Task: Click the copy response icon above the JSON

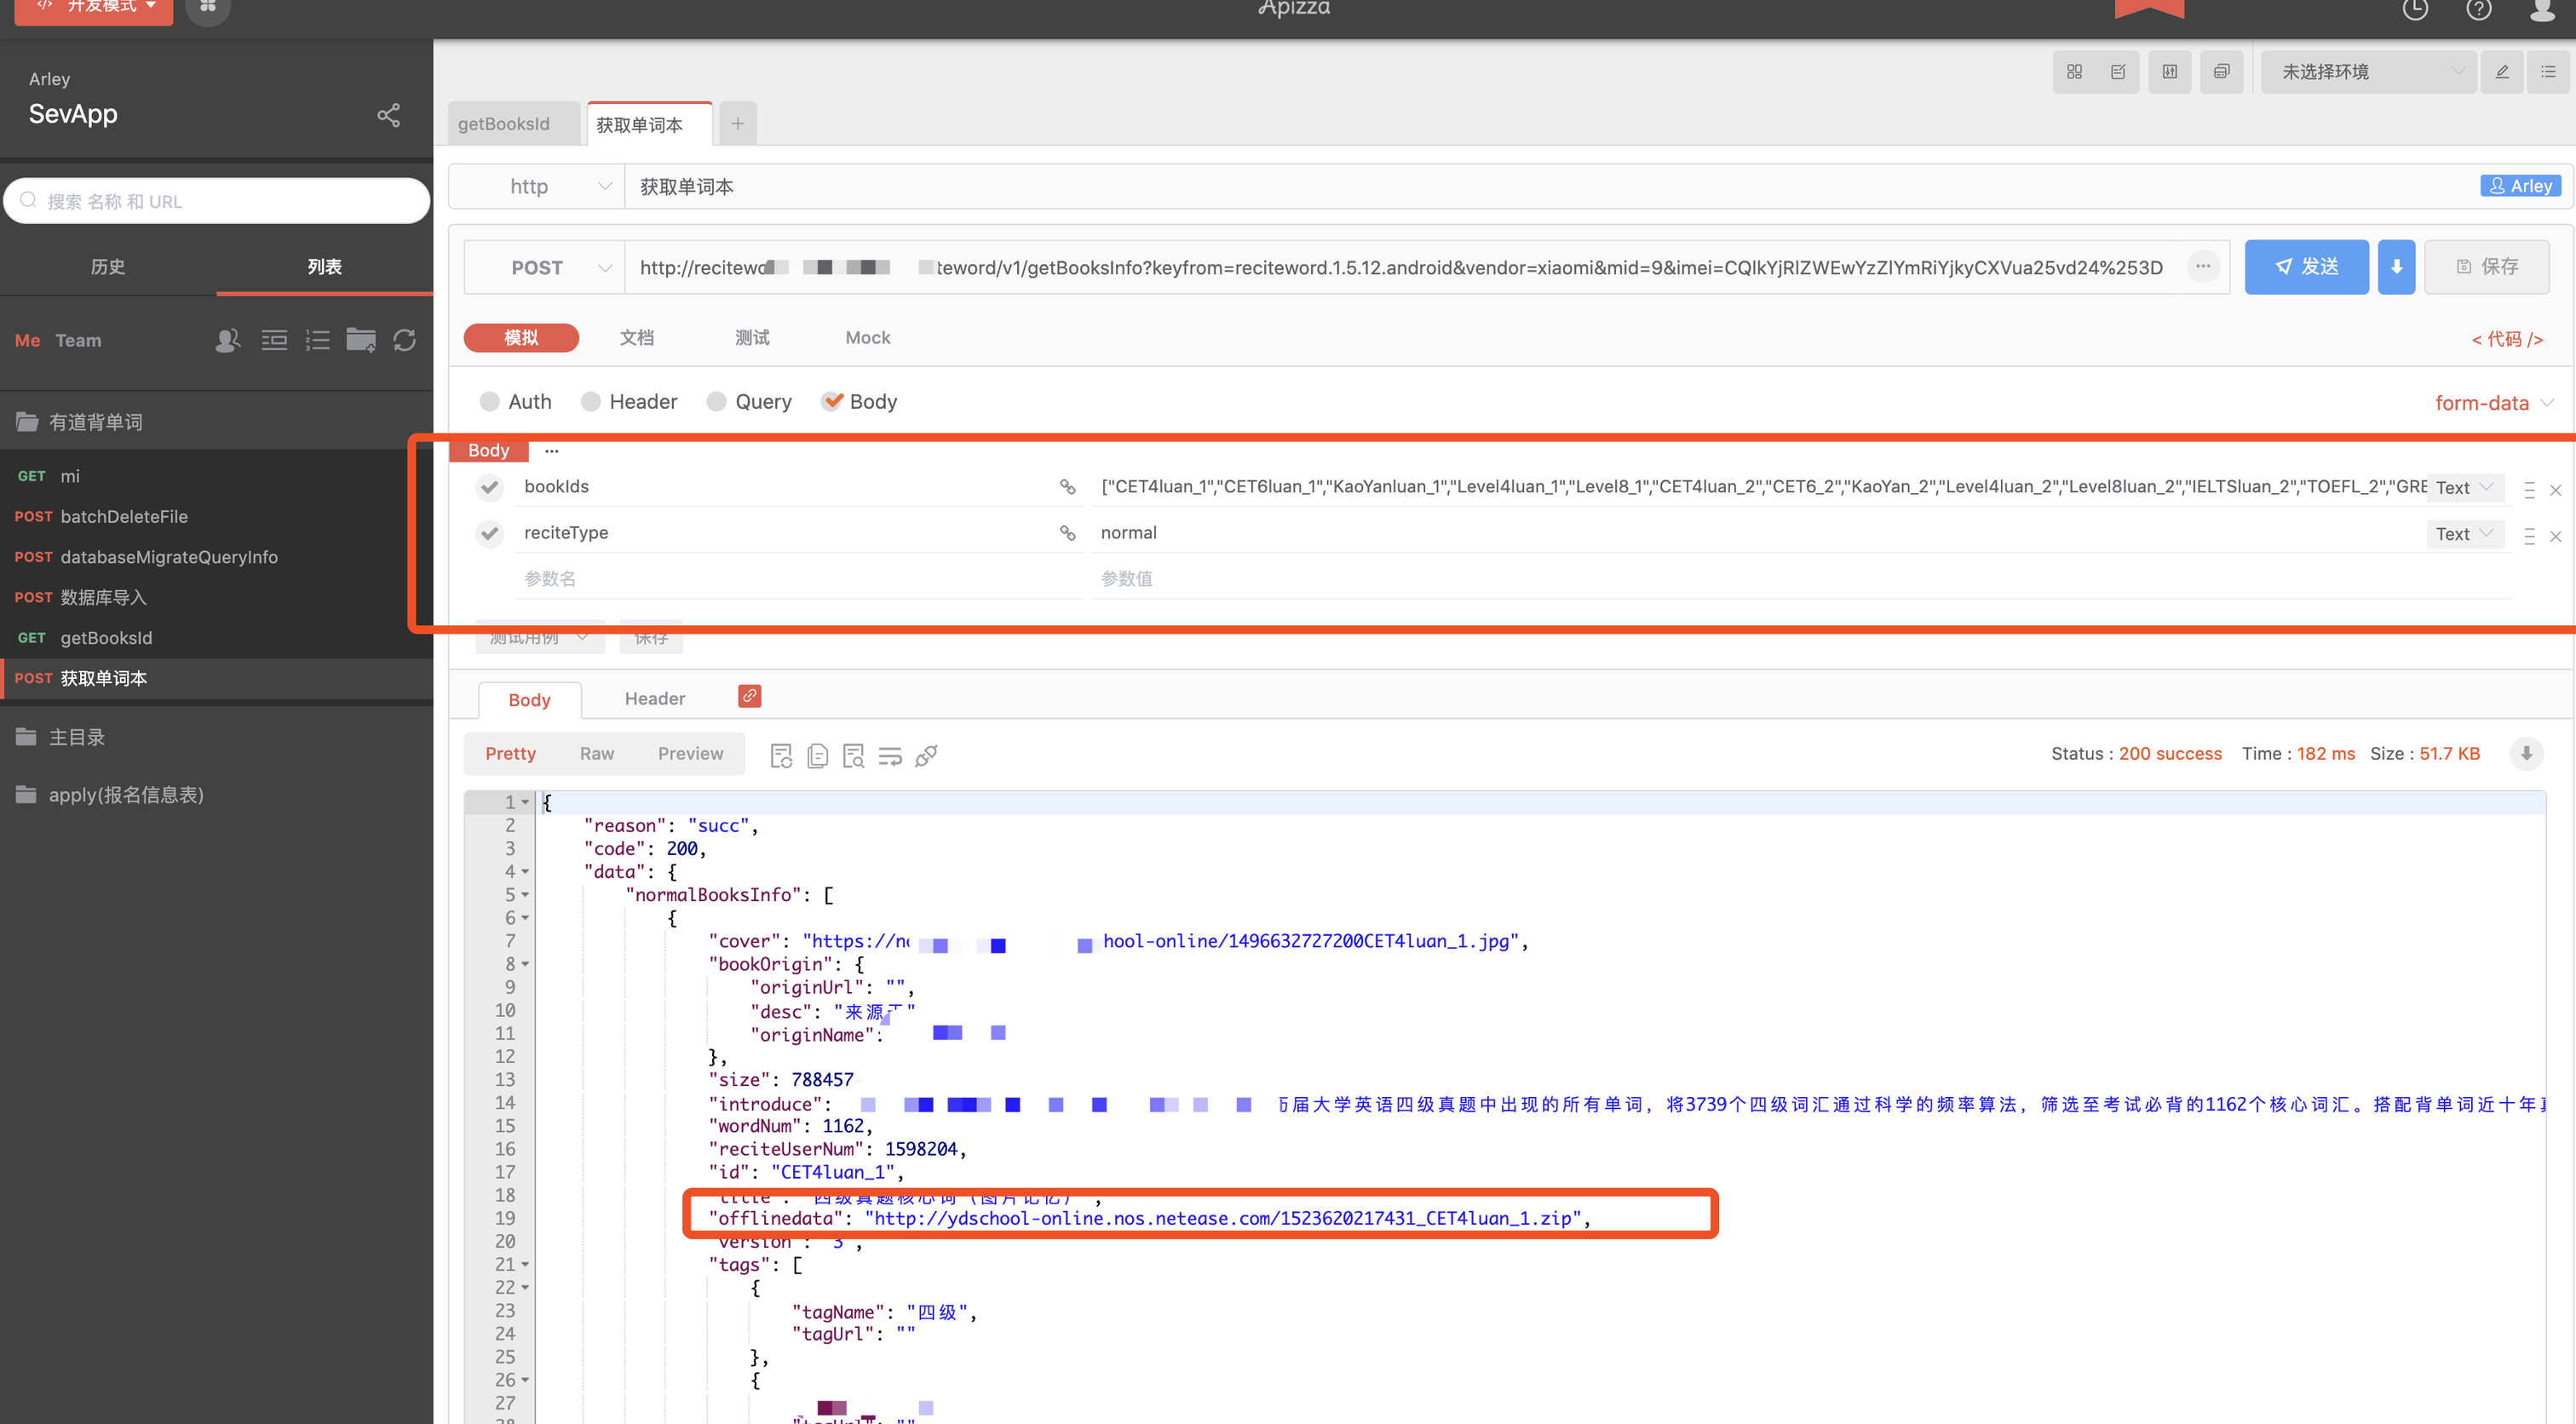Action: (817, 756)
